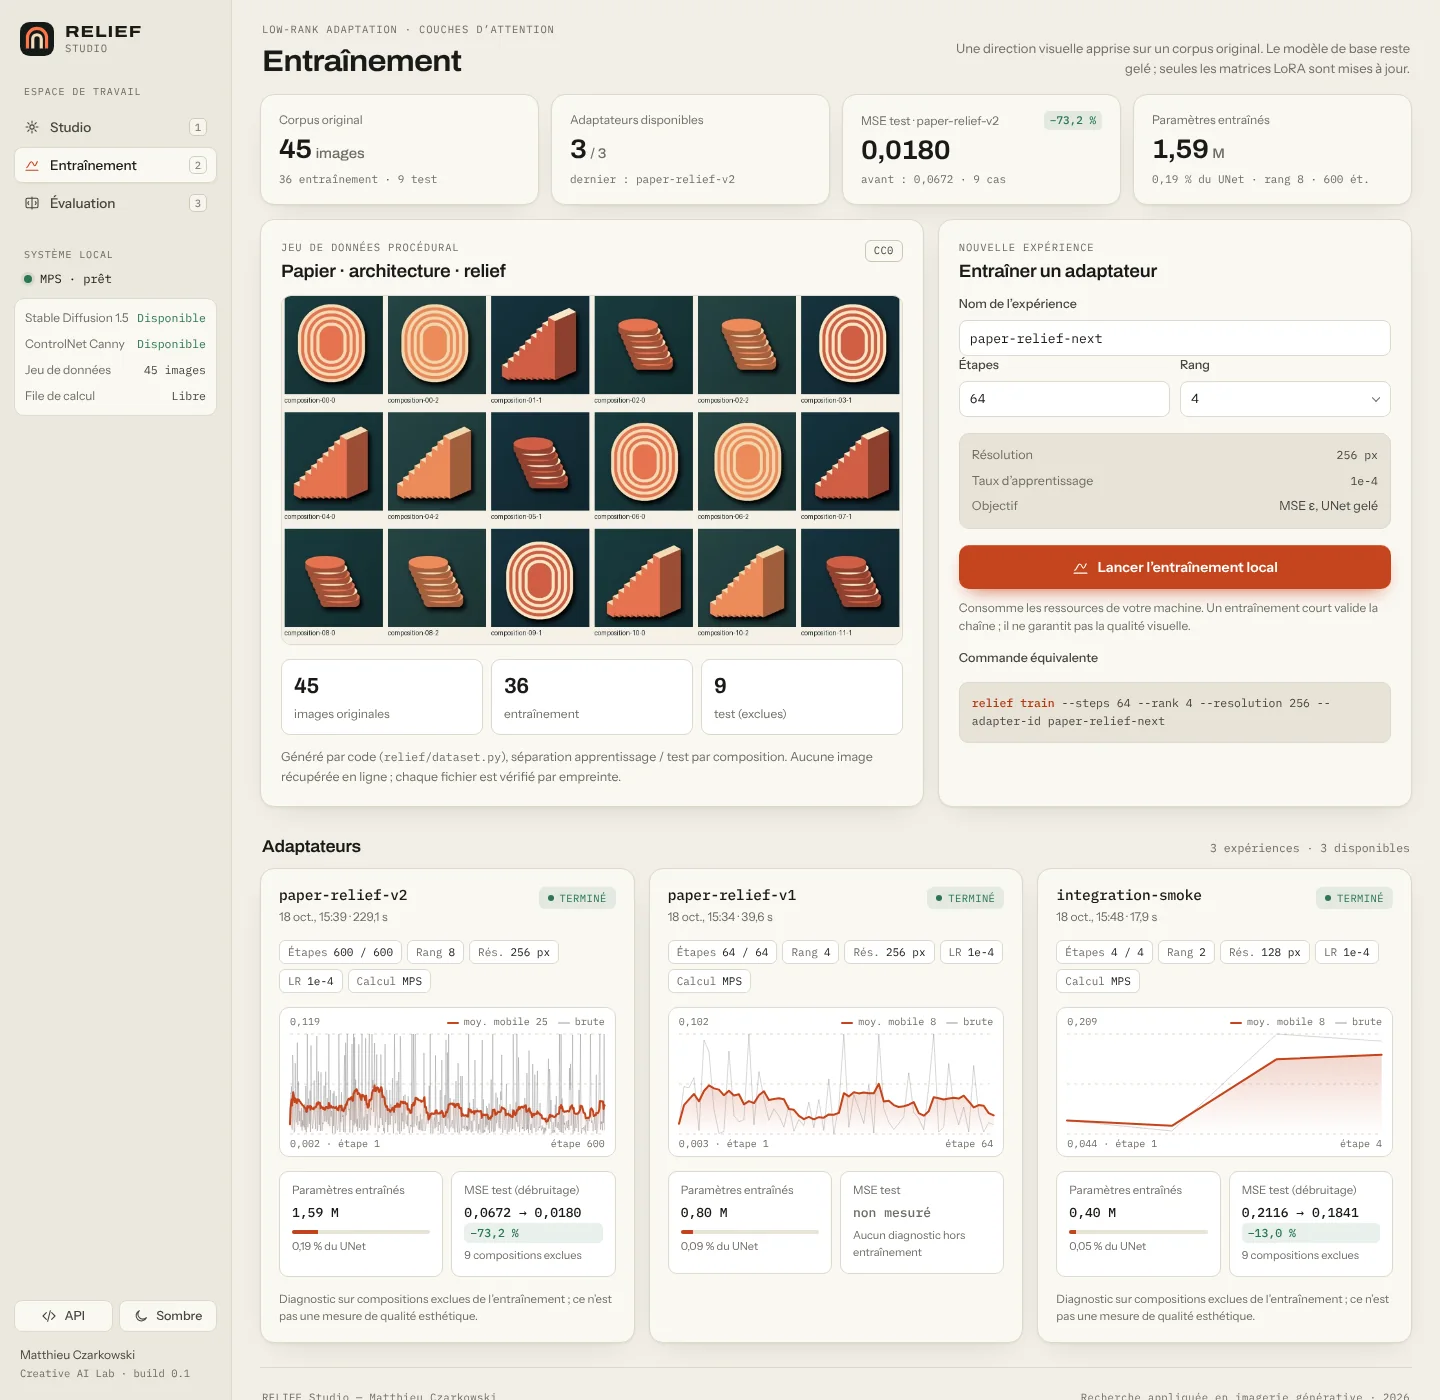Select the 'ControlNet Canny' status row
The height and width of the screenshot is (1400, 1440).
coord(115,344)
